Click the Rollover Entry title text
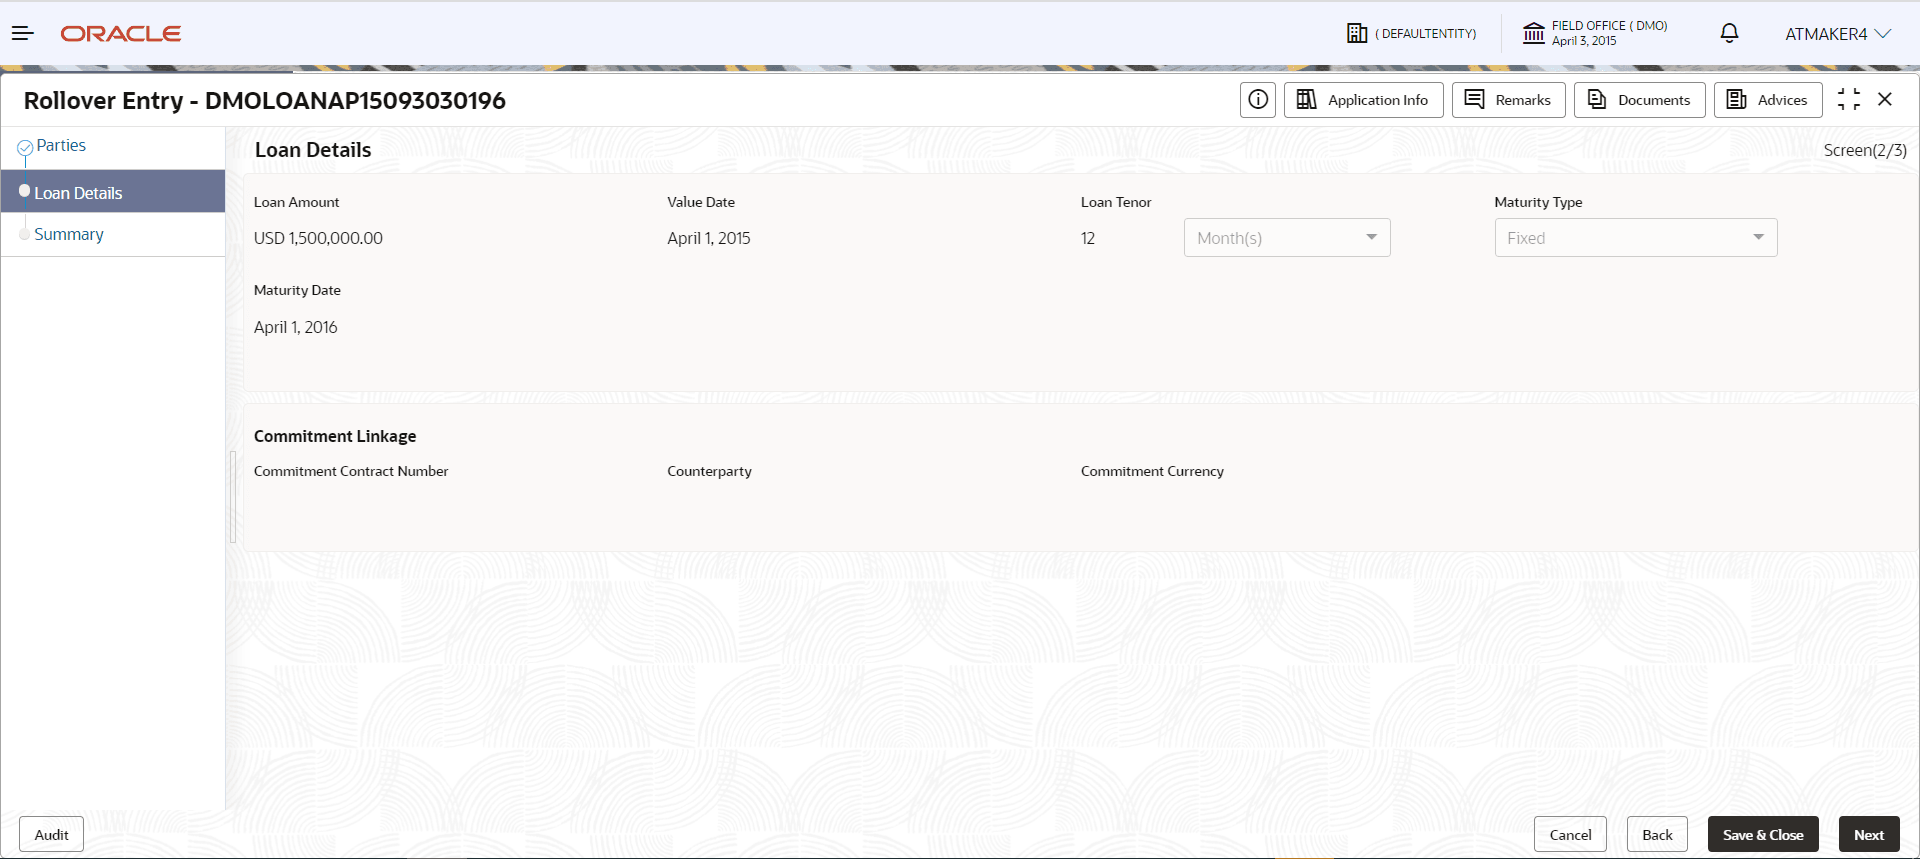This screenshot has width=1920, height=859. pos(264,100)
